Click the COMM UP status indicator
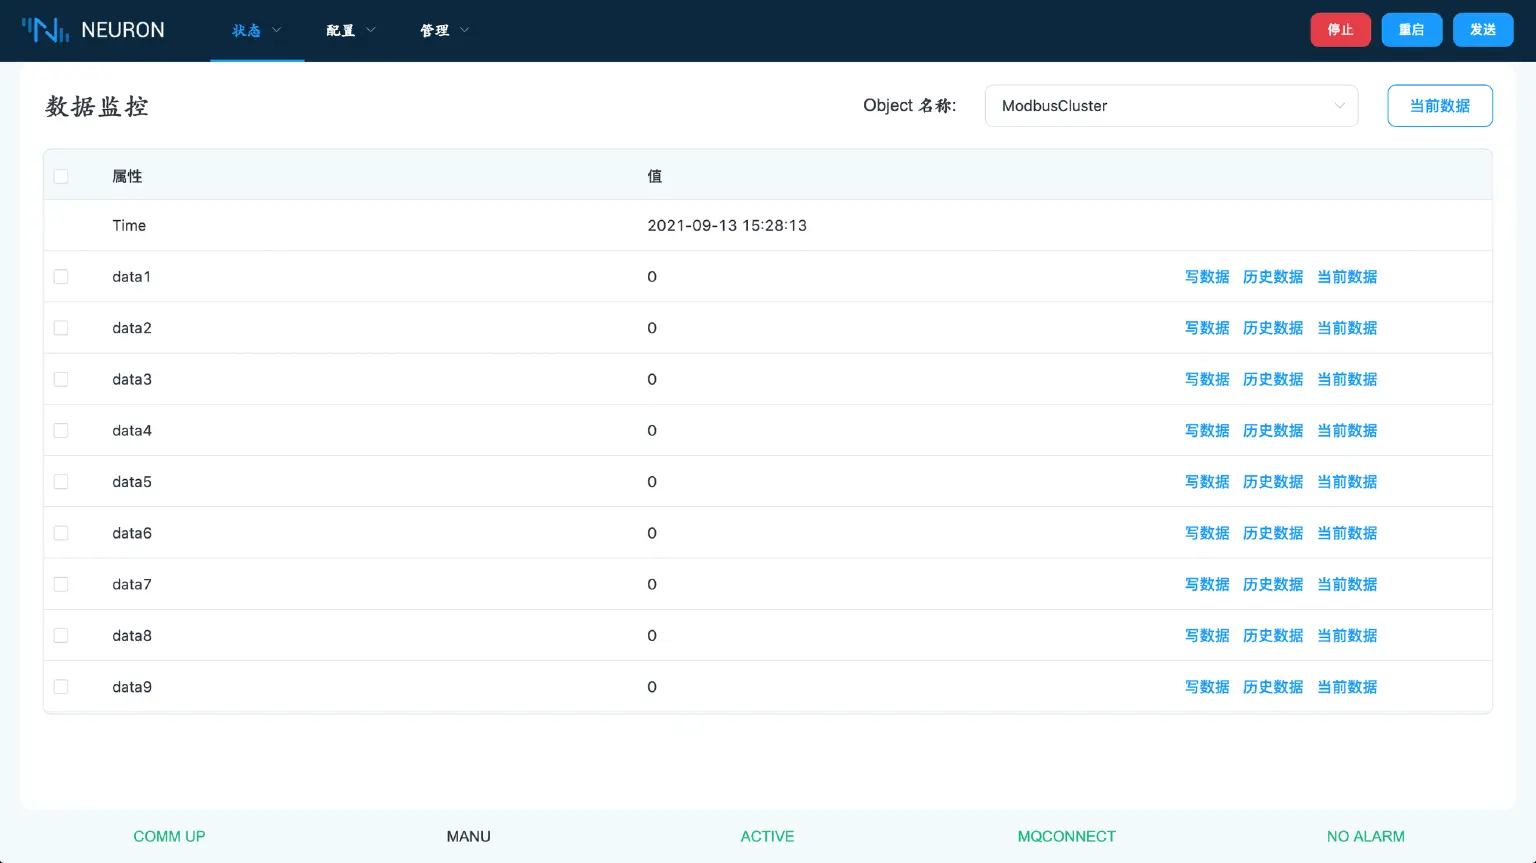Screen dimensions: 1536x863 (169, 836)
